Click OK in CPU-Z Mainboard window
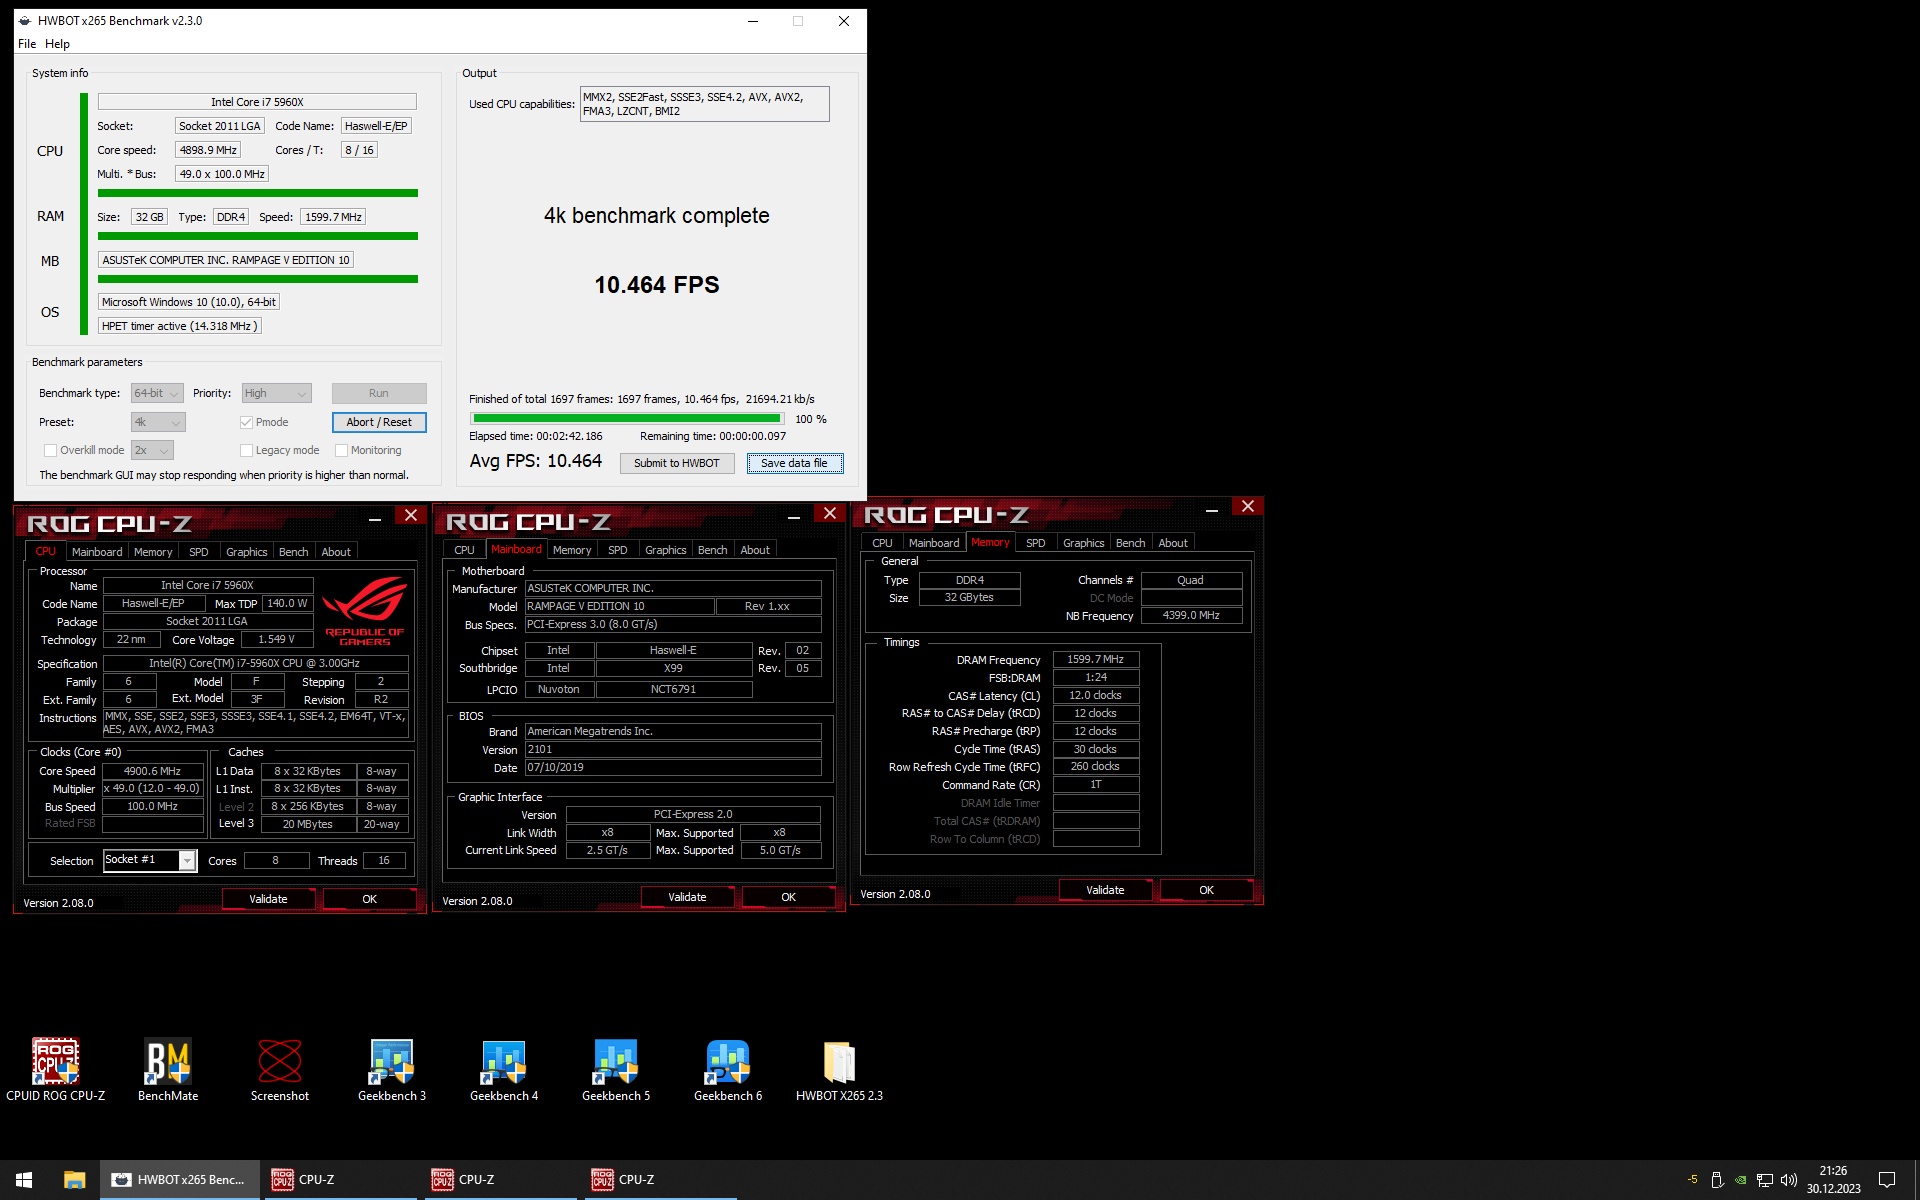The height and width of the screenshot is (1200, 1920). click(788, 897)
